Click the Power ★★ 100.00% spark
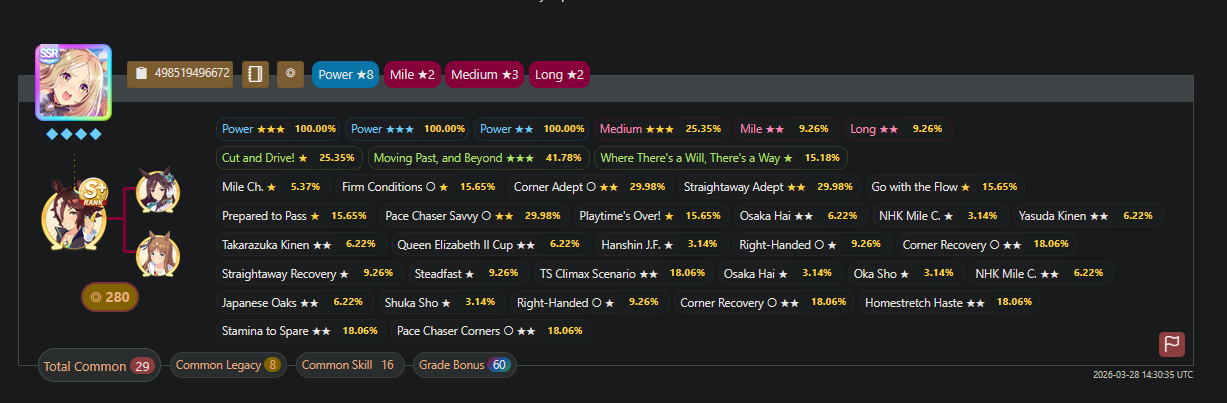Viewport: 1227px width, 403px height. (x=532, y=129)
